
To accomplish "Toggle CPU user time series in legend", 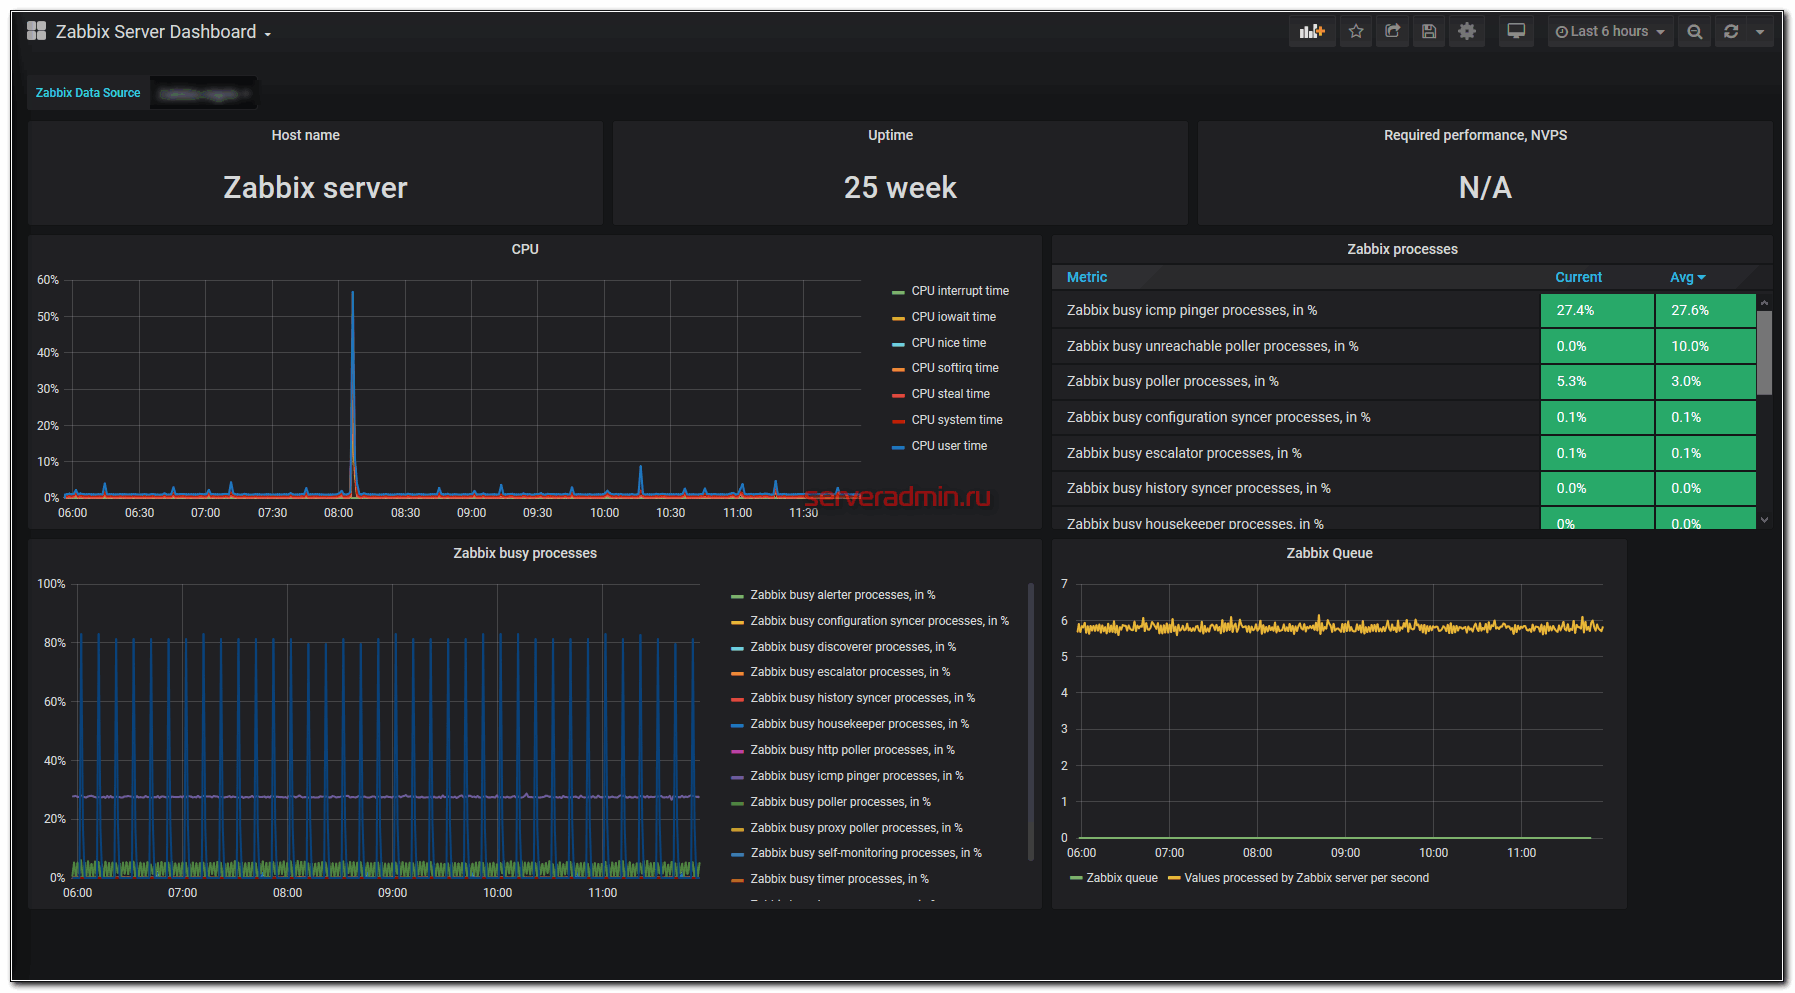I will click(949, 446).
